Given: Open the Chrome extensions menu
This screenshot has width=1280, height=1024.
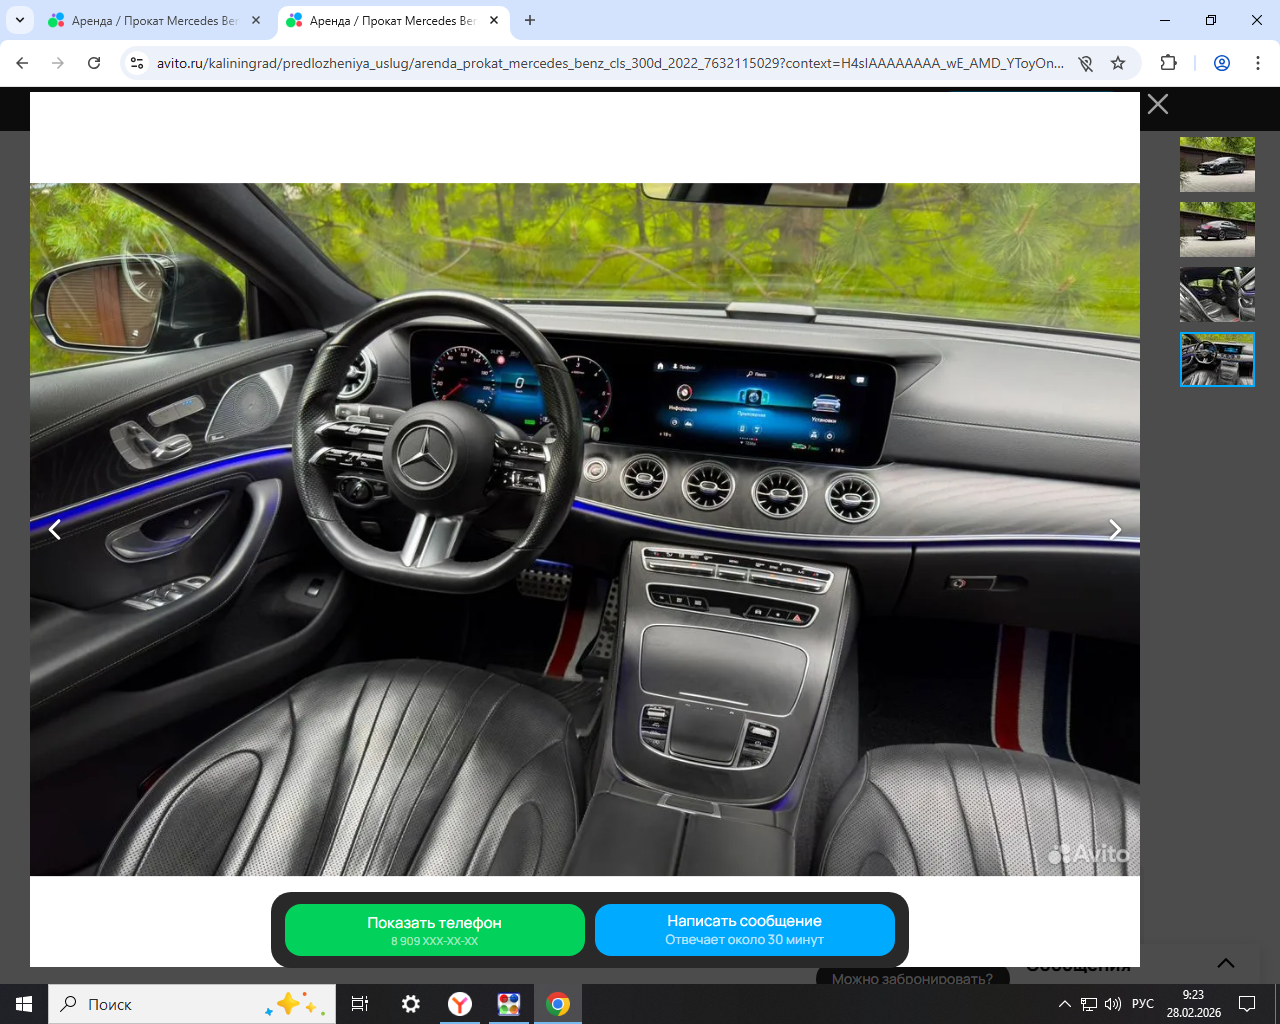Looking at the screenshot, I should coord(1168,63).
